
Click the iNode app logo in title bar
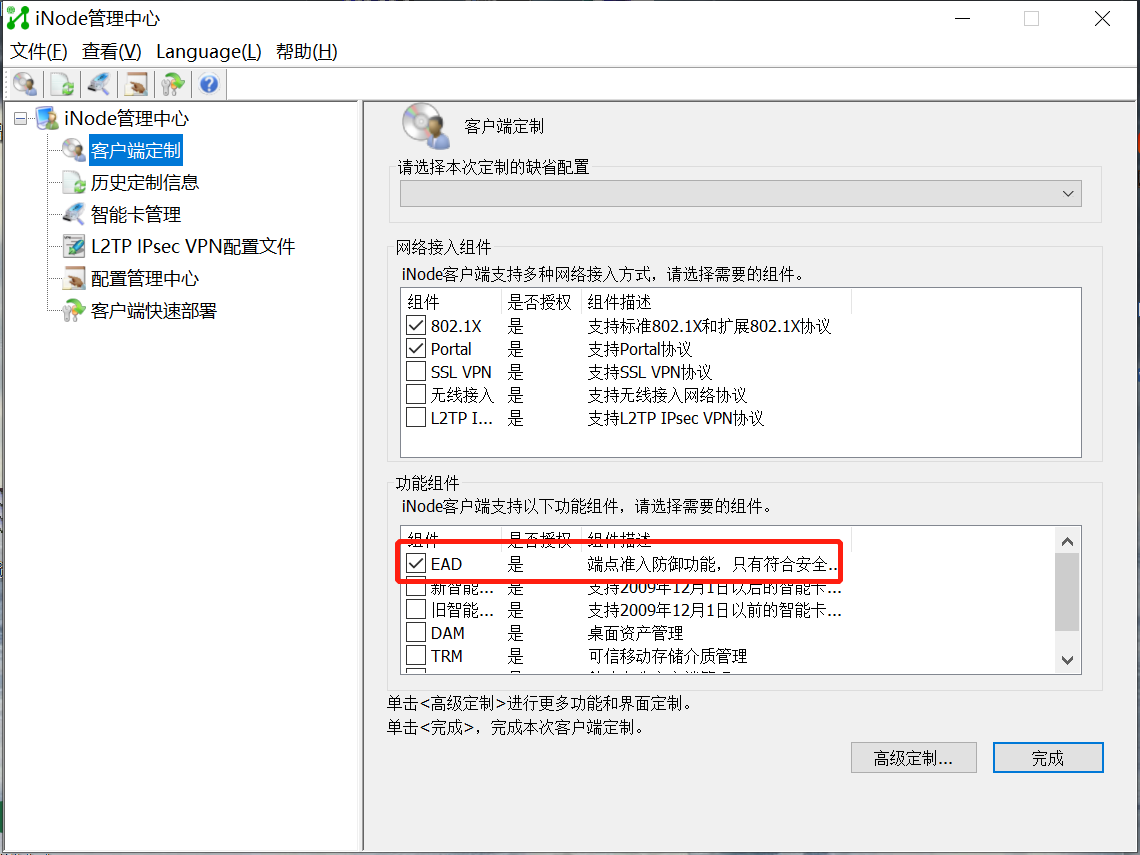click(x=18, y=18)
